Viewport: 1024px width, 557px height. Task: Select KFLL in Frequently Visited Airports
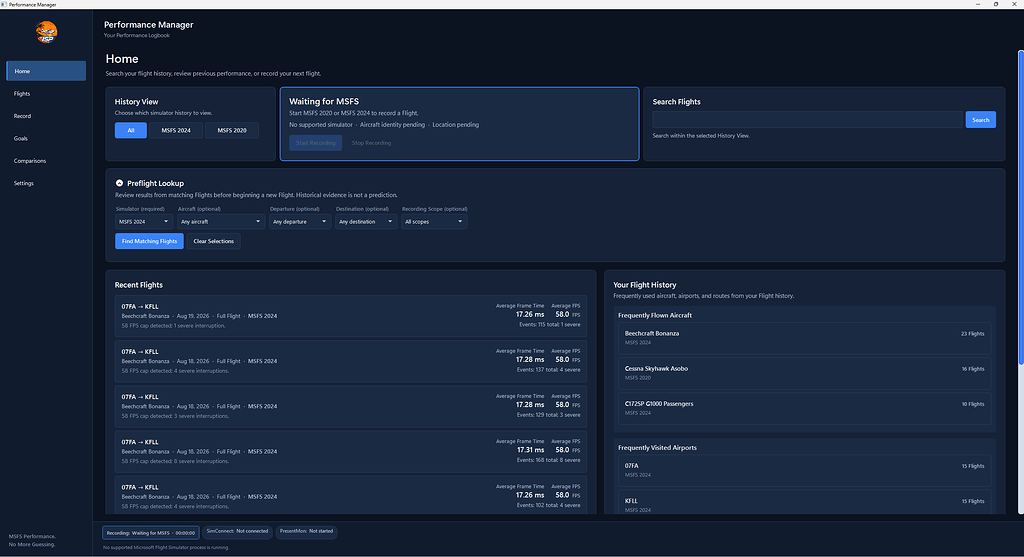pyautogui.click(x=805, y=502)
